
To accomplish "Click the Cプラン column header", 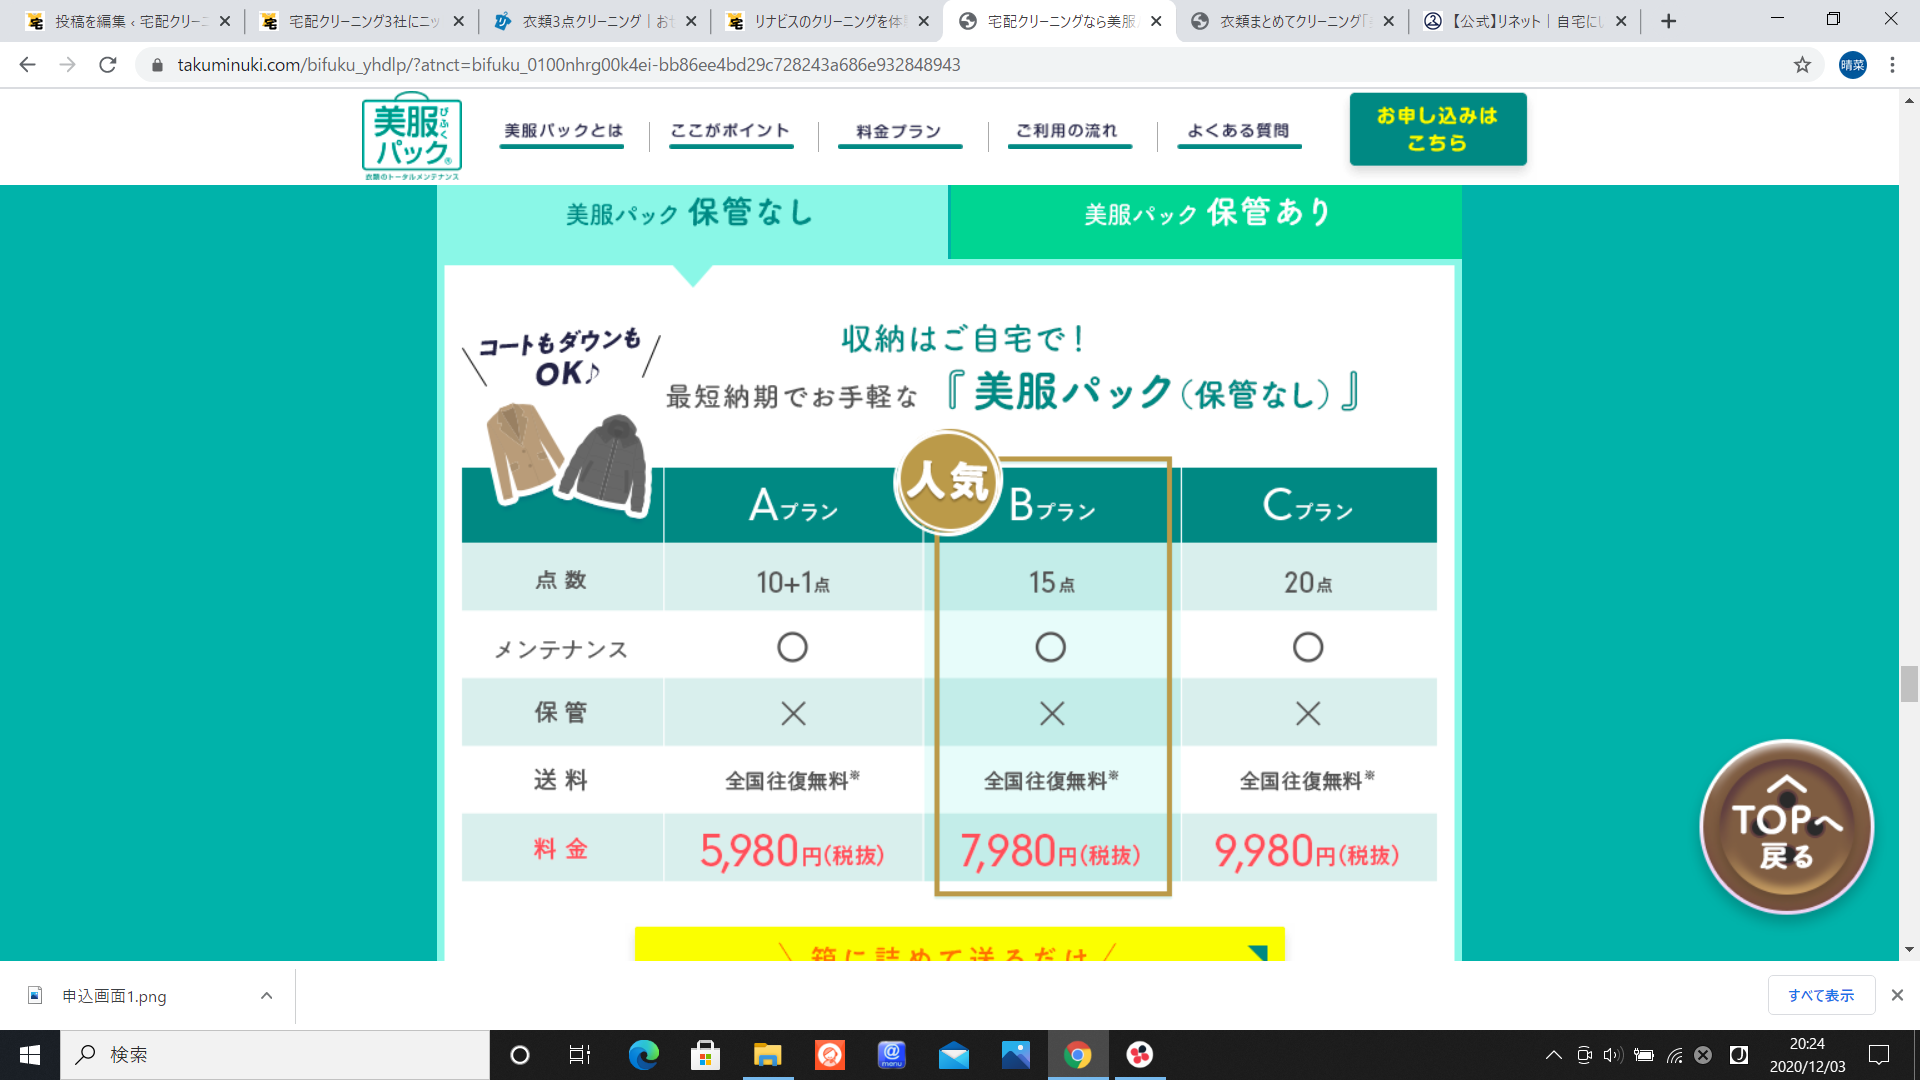I will click(1308, 505).
